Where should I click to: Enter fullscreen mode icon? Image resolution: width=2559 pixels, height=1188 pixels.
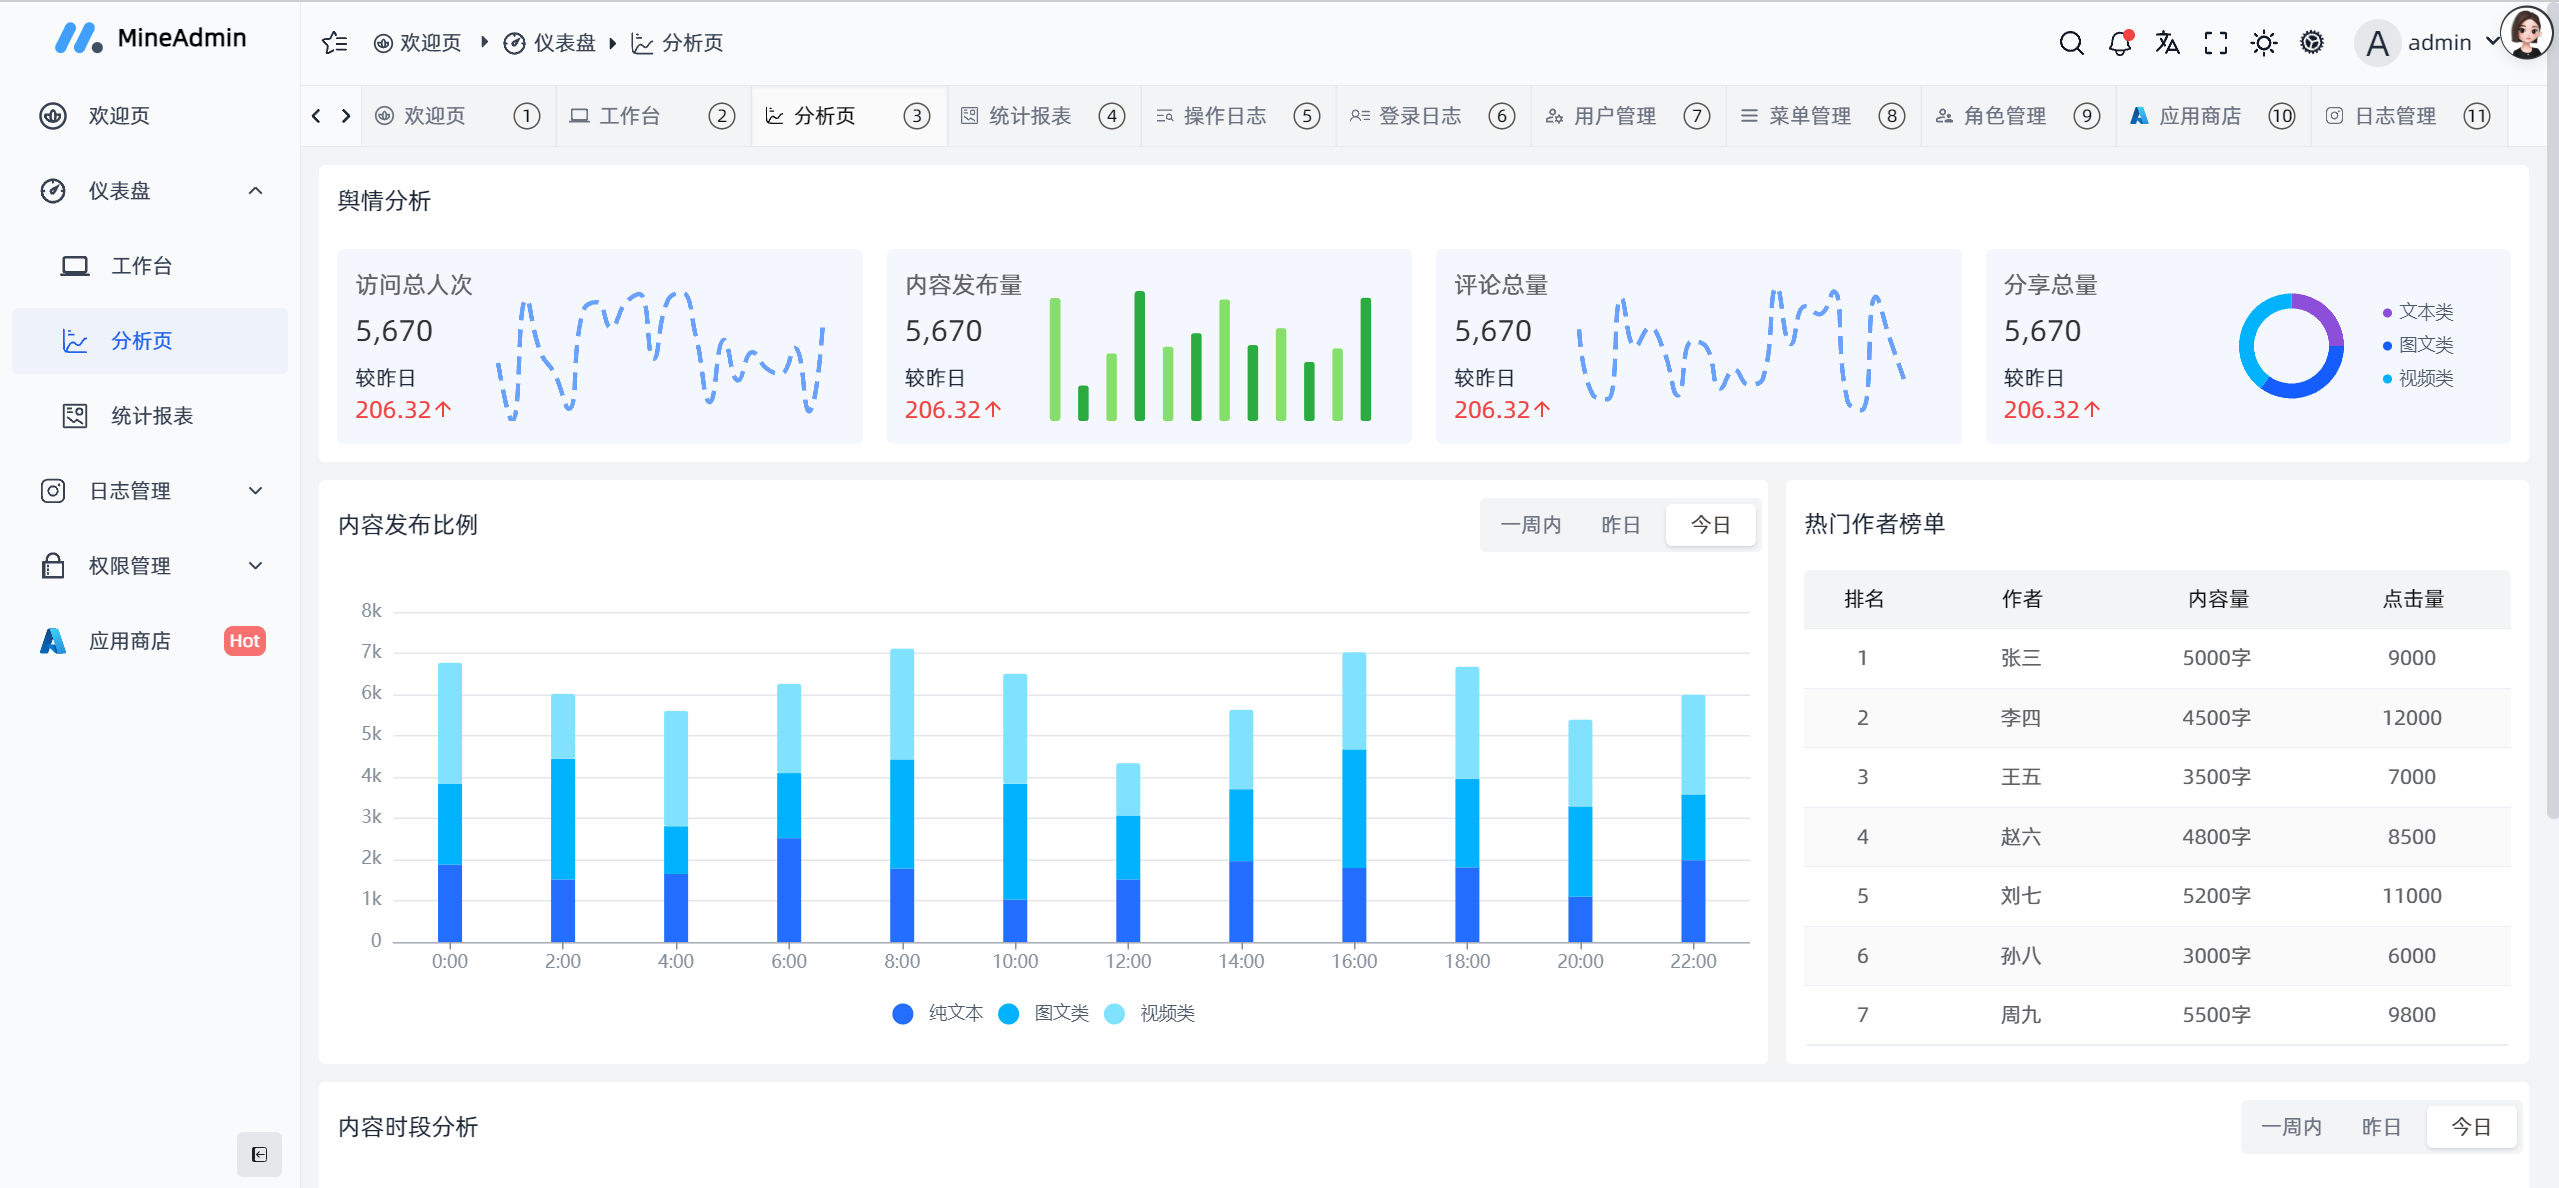[2215, 43]
